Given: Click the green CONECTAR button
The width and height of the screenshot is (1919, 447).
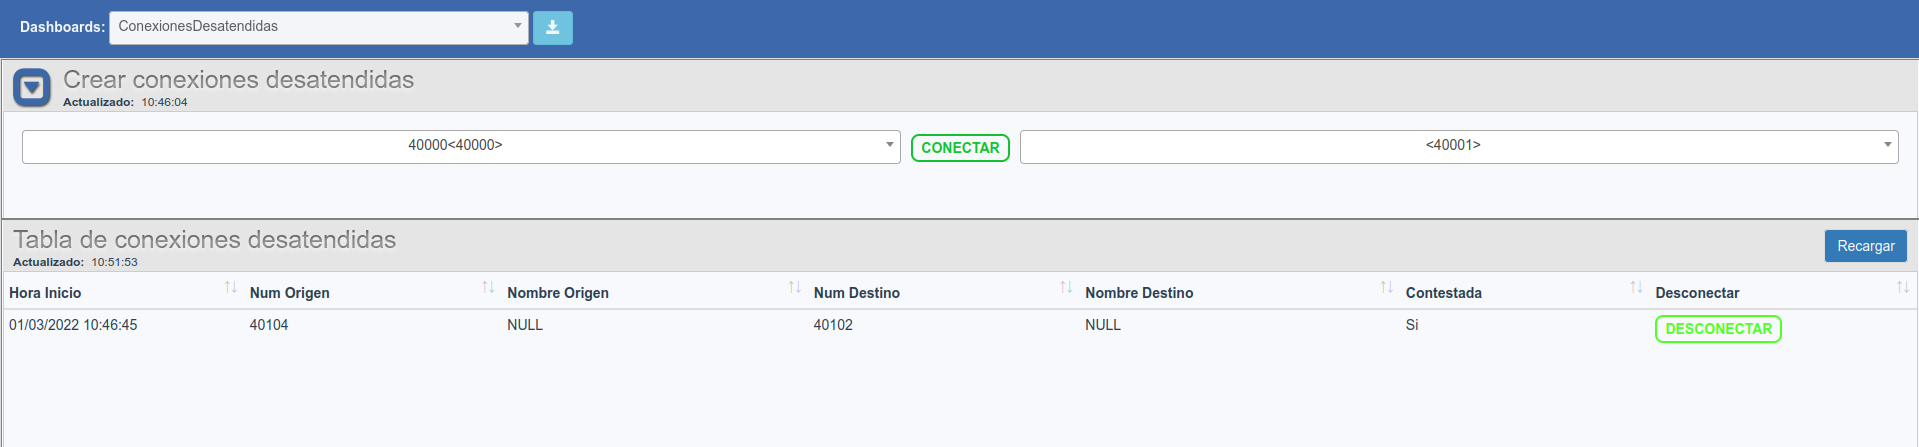Looking at the screenshot, I should (x=960, y=148).
